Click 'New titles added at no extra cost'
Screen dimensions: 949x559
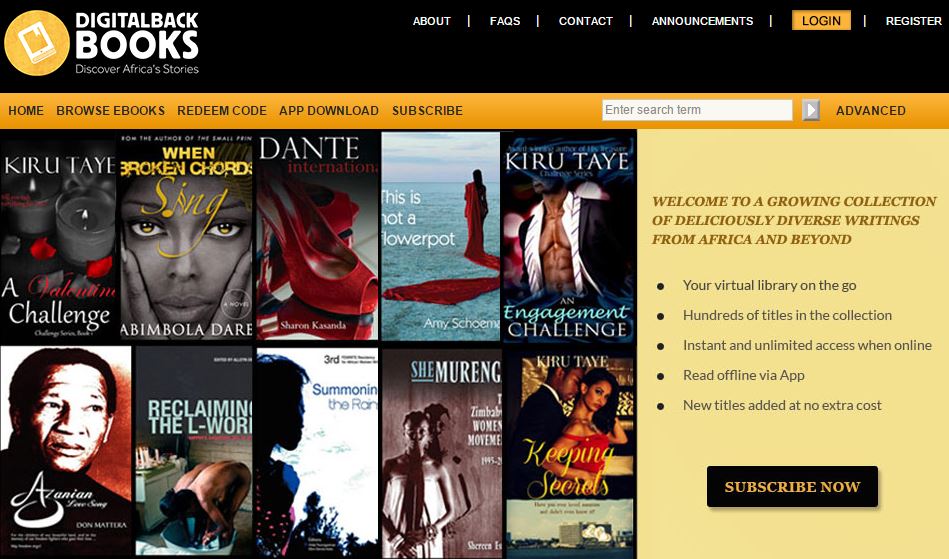[x=782, y=405]
